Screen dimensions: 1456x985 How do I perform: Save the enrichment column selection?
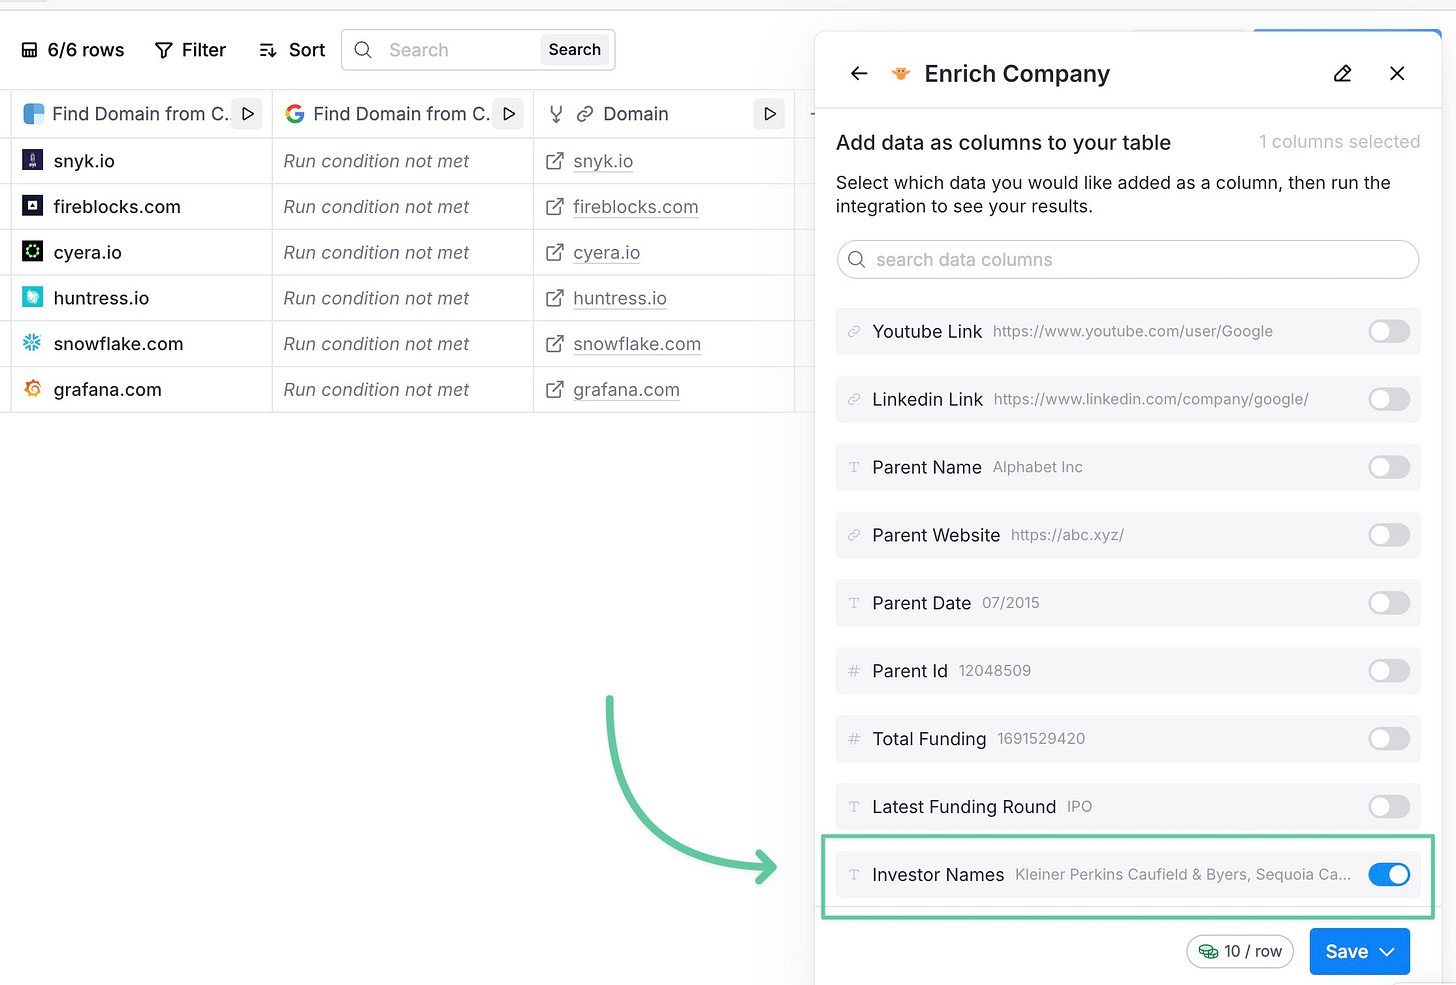pos(1346,951)
